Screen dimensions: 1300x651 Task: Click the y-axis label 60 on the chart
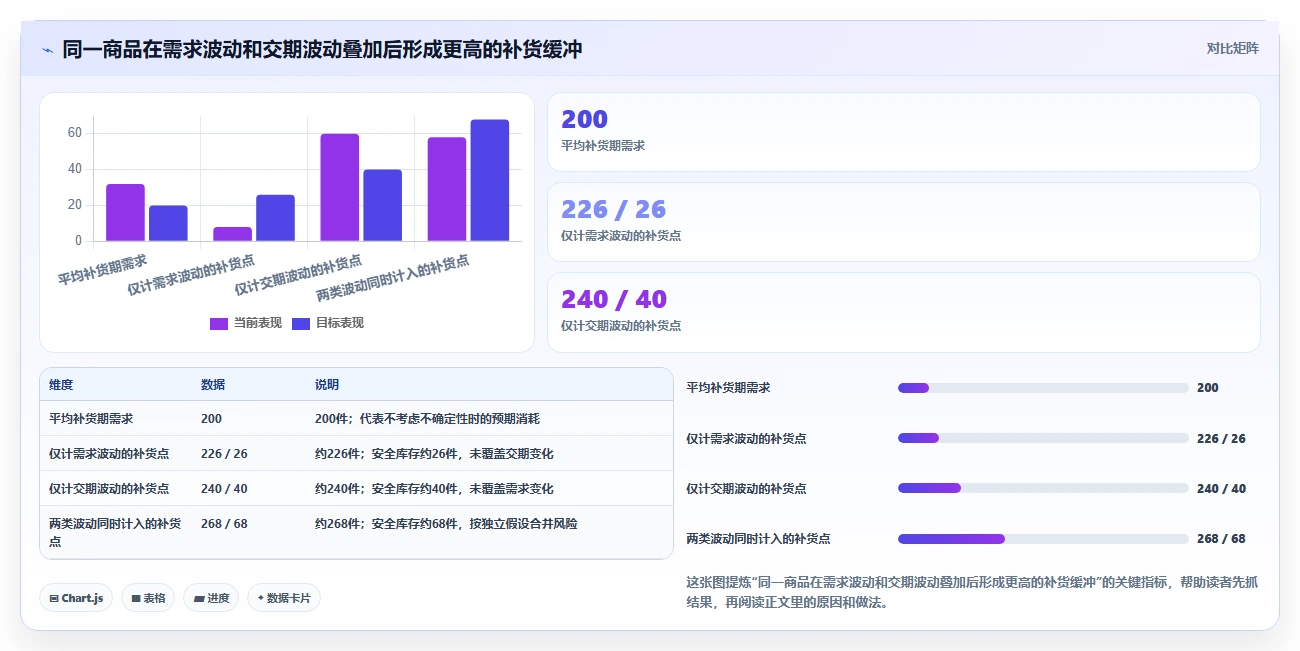[x=75, y=133]
